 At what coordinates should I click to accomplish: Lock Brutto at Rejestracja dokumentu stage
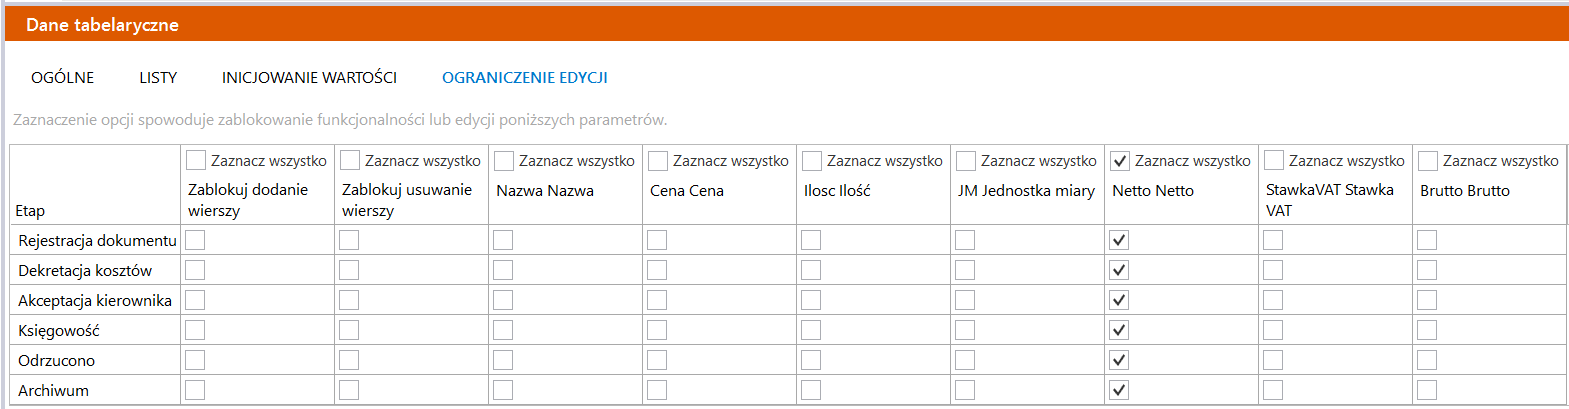[1427, 240]
